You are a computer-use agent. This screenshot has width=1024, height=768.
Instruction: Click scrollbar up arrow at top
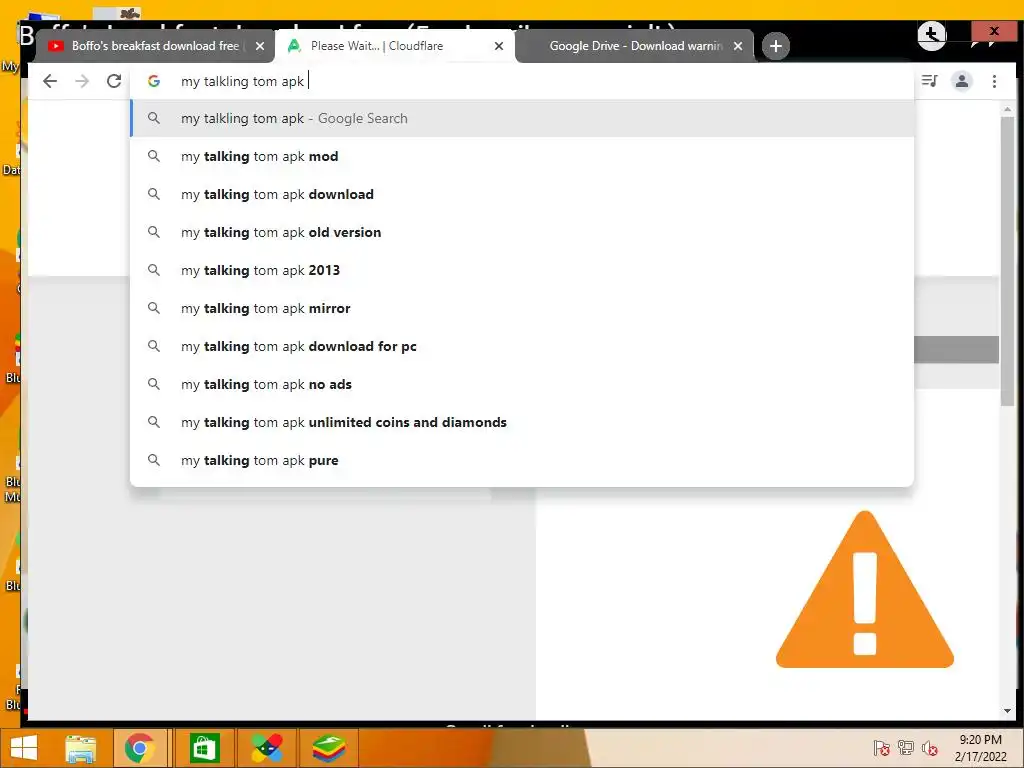pos(1007,109)
